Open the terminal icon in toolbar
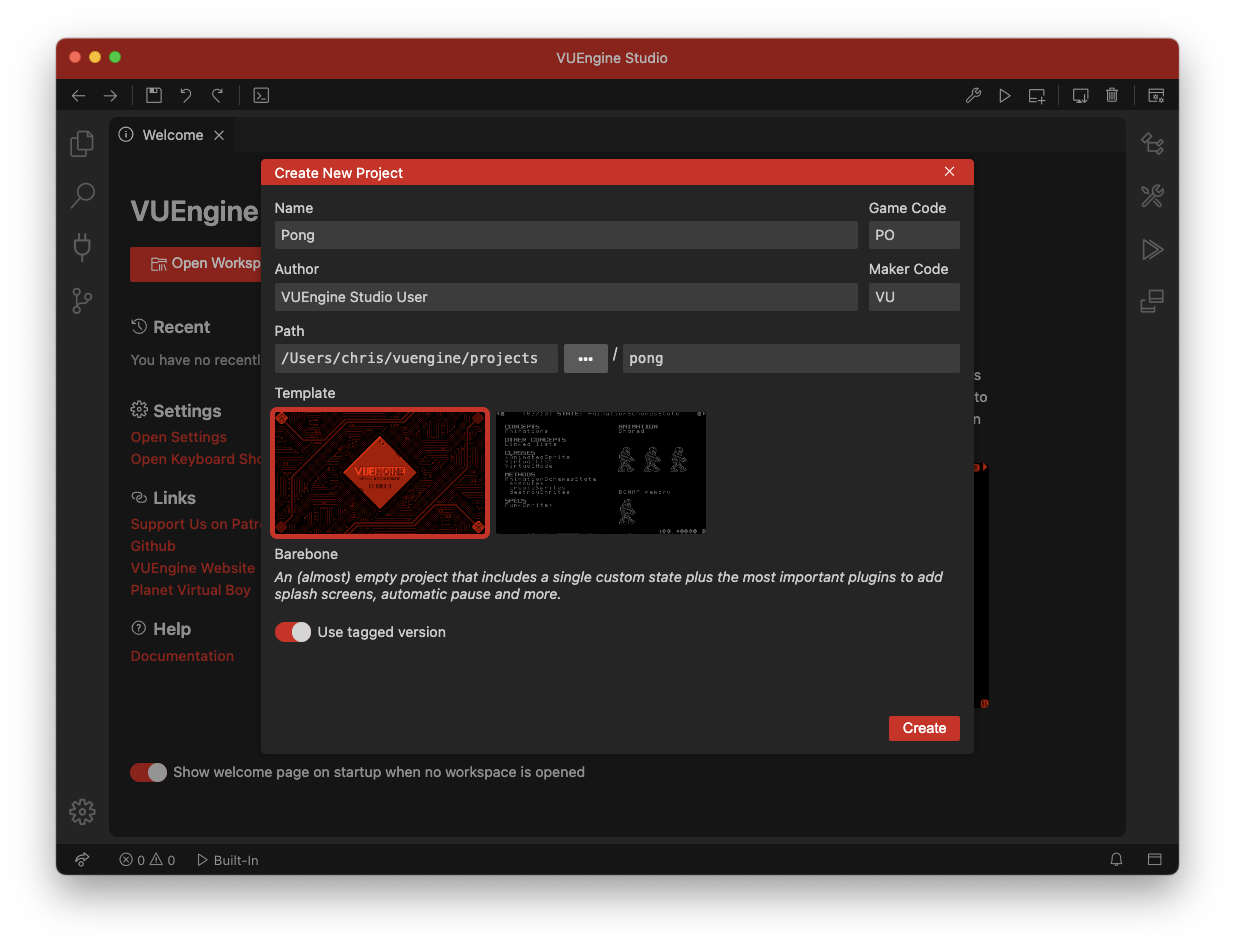Screen dimensions: 1235x949 coord(261,95)
